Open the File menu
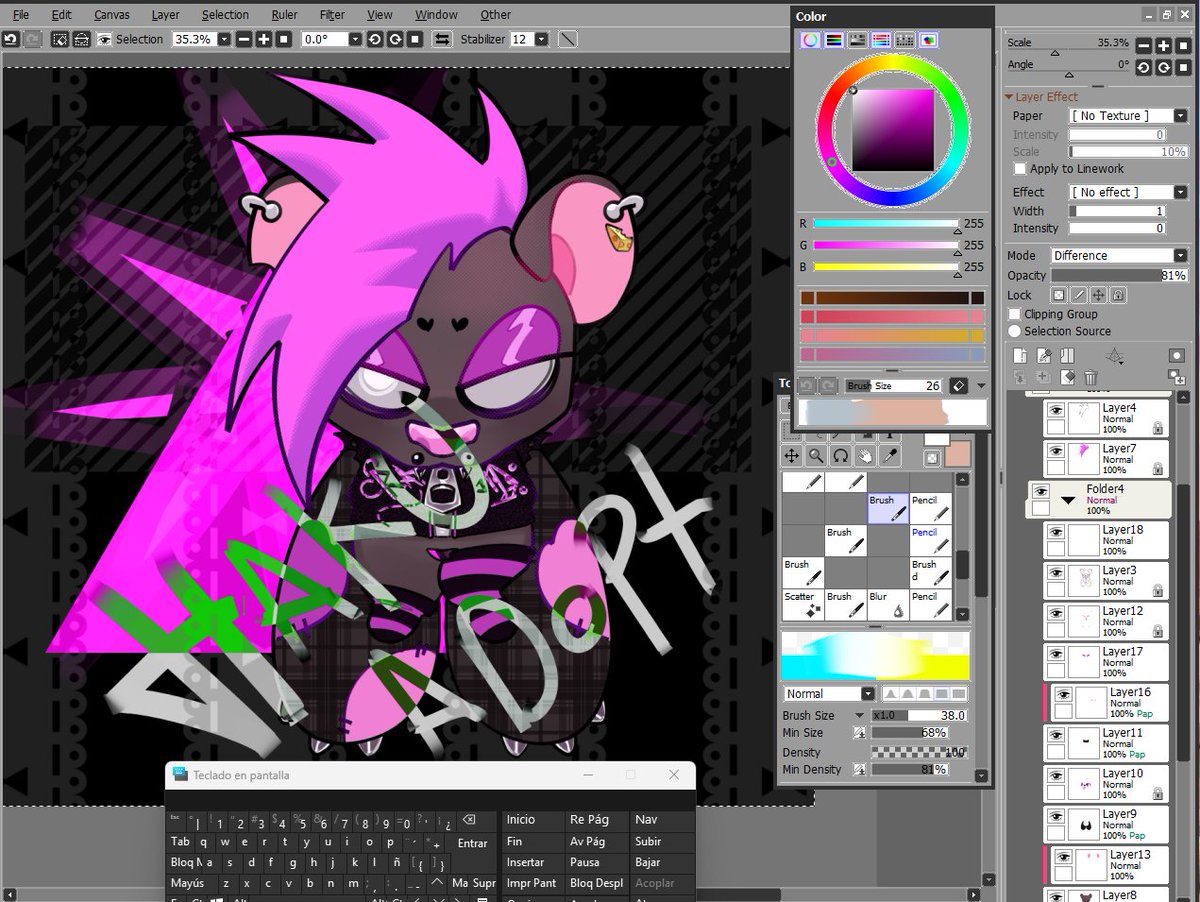 tap(20, 15)
